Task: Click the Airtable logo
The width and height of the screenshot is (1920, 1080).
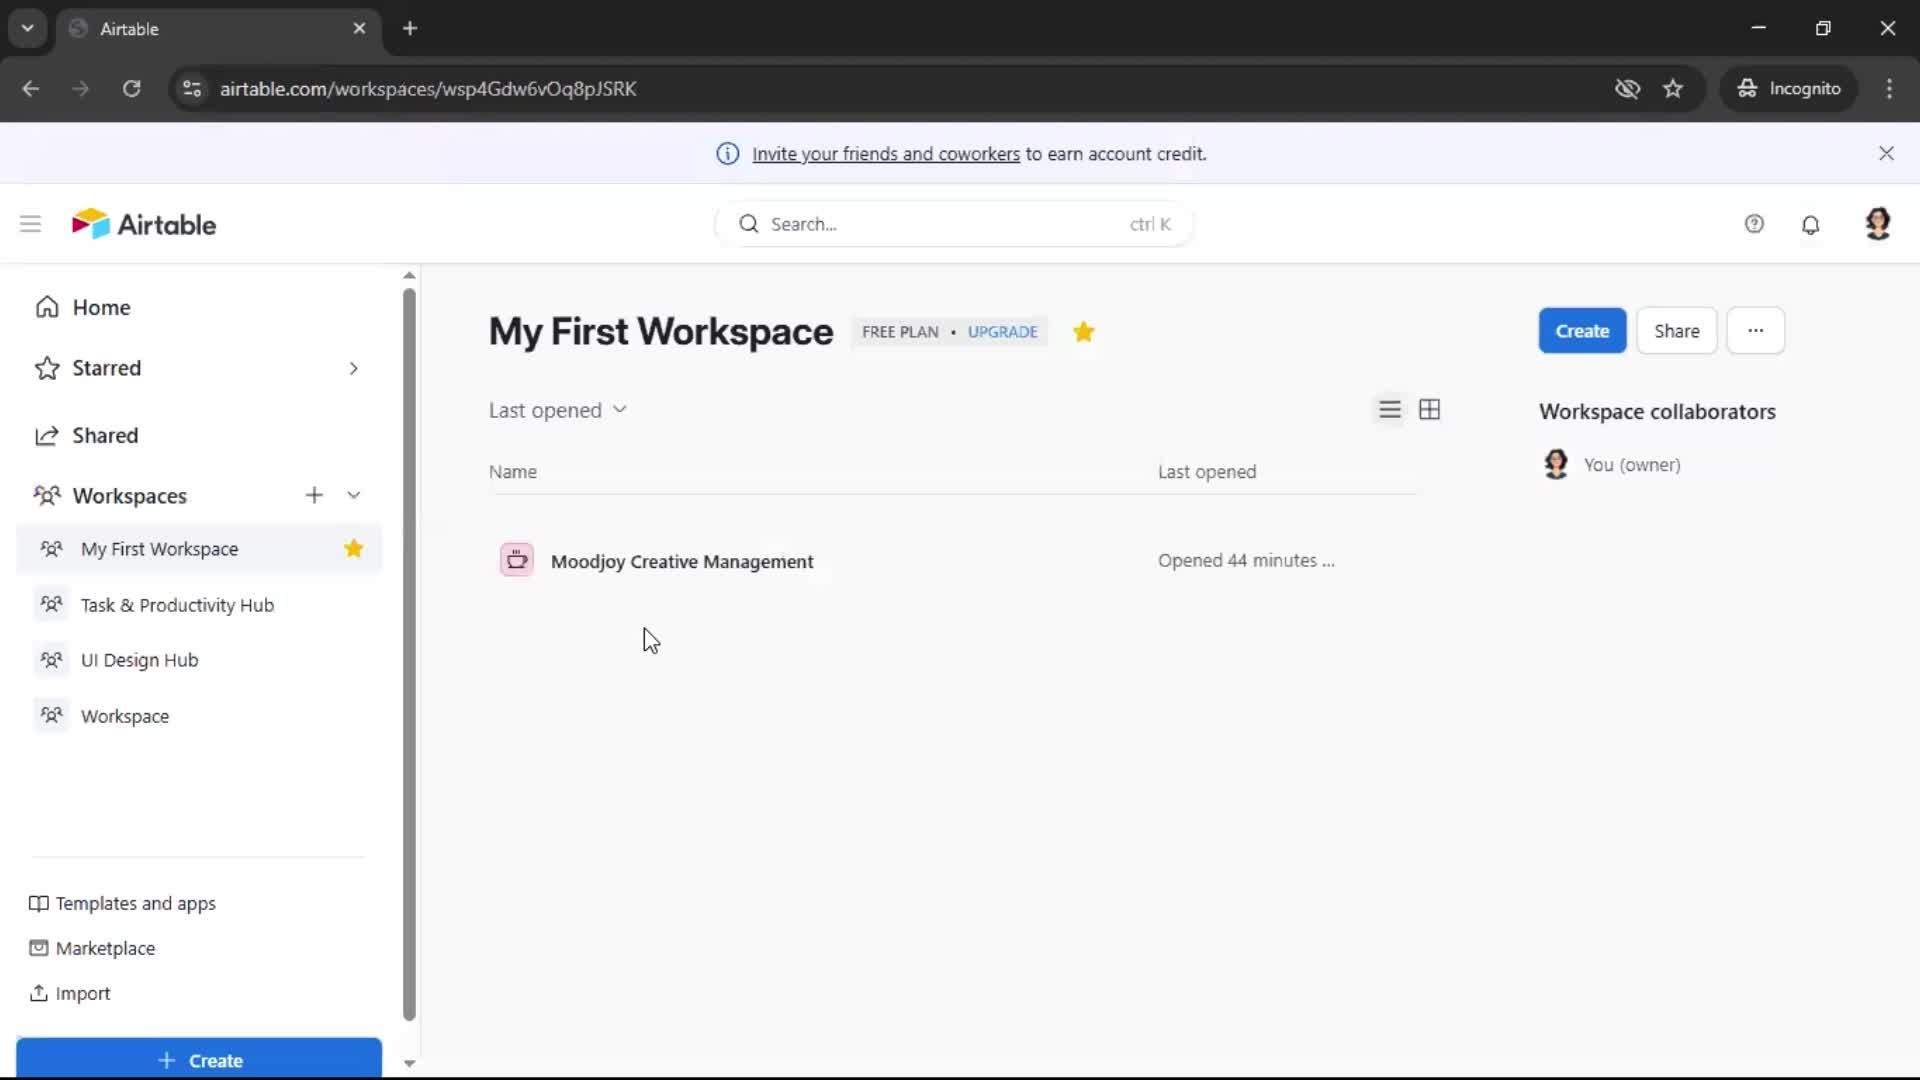Action: 144,224
